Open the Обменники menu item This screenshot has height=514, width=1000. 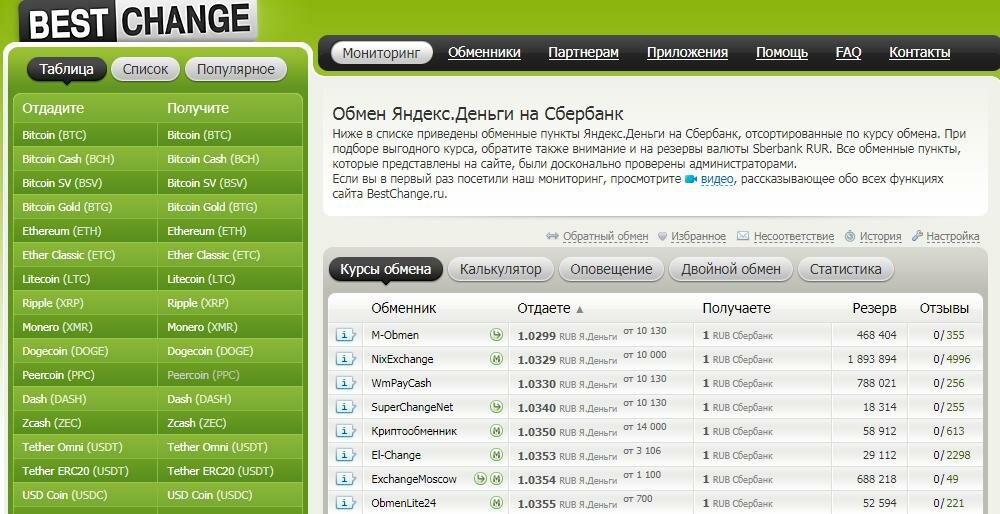(x=484, y=53)
